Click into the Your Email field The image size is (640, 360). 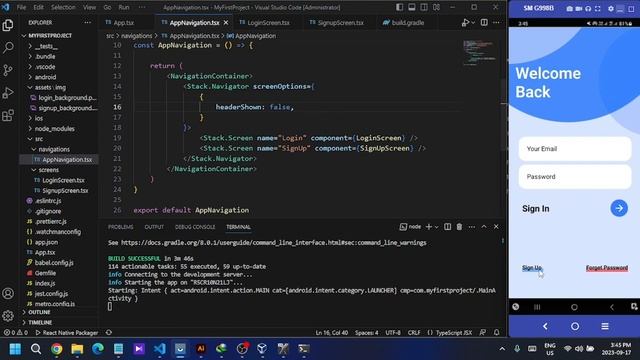575,149
